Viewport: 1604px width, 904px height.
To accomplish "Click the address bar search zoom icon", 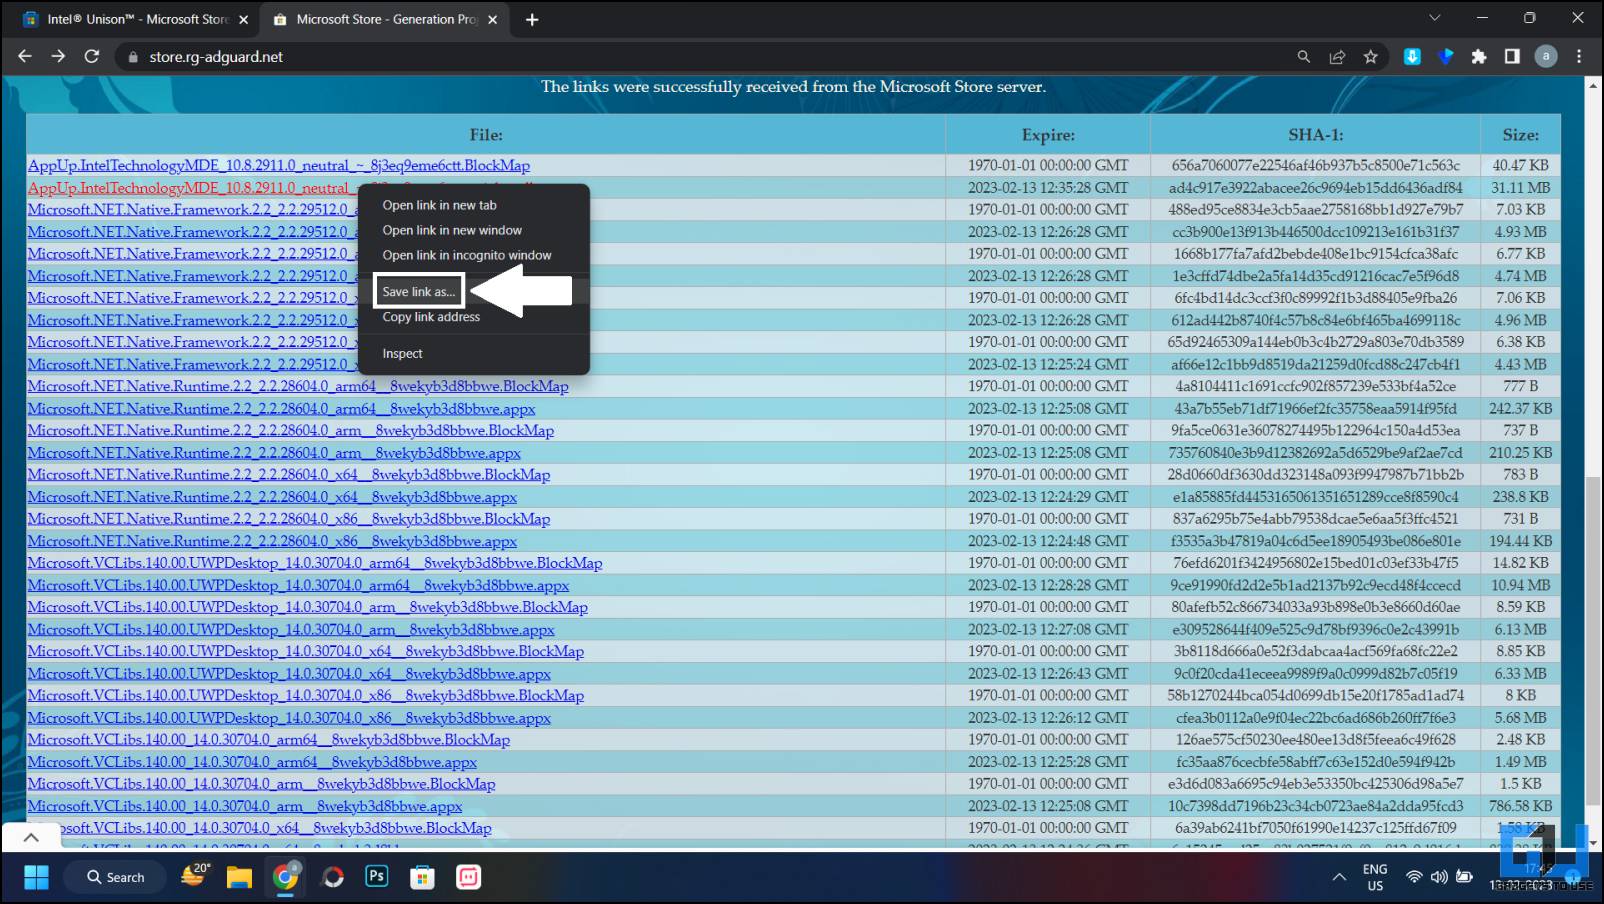I will [1303, 57].
